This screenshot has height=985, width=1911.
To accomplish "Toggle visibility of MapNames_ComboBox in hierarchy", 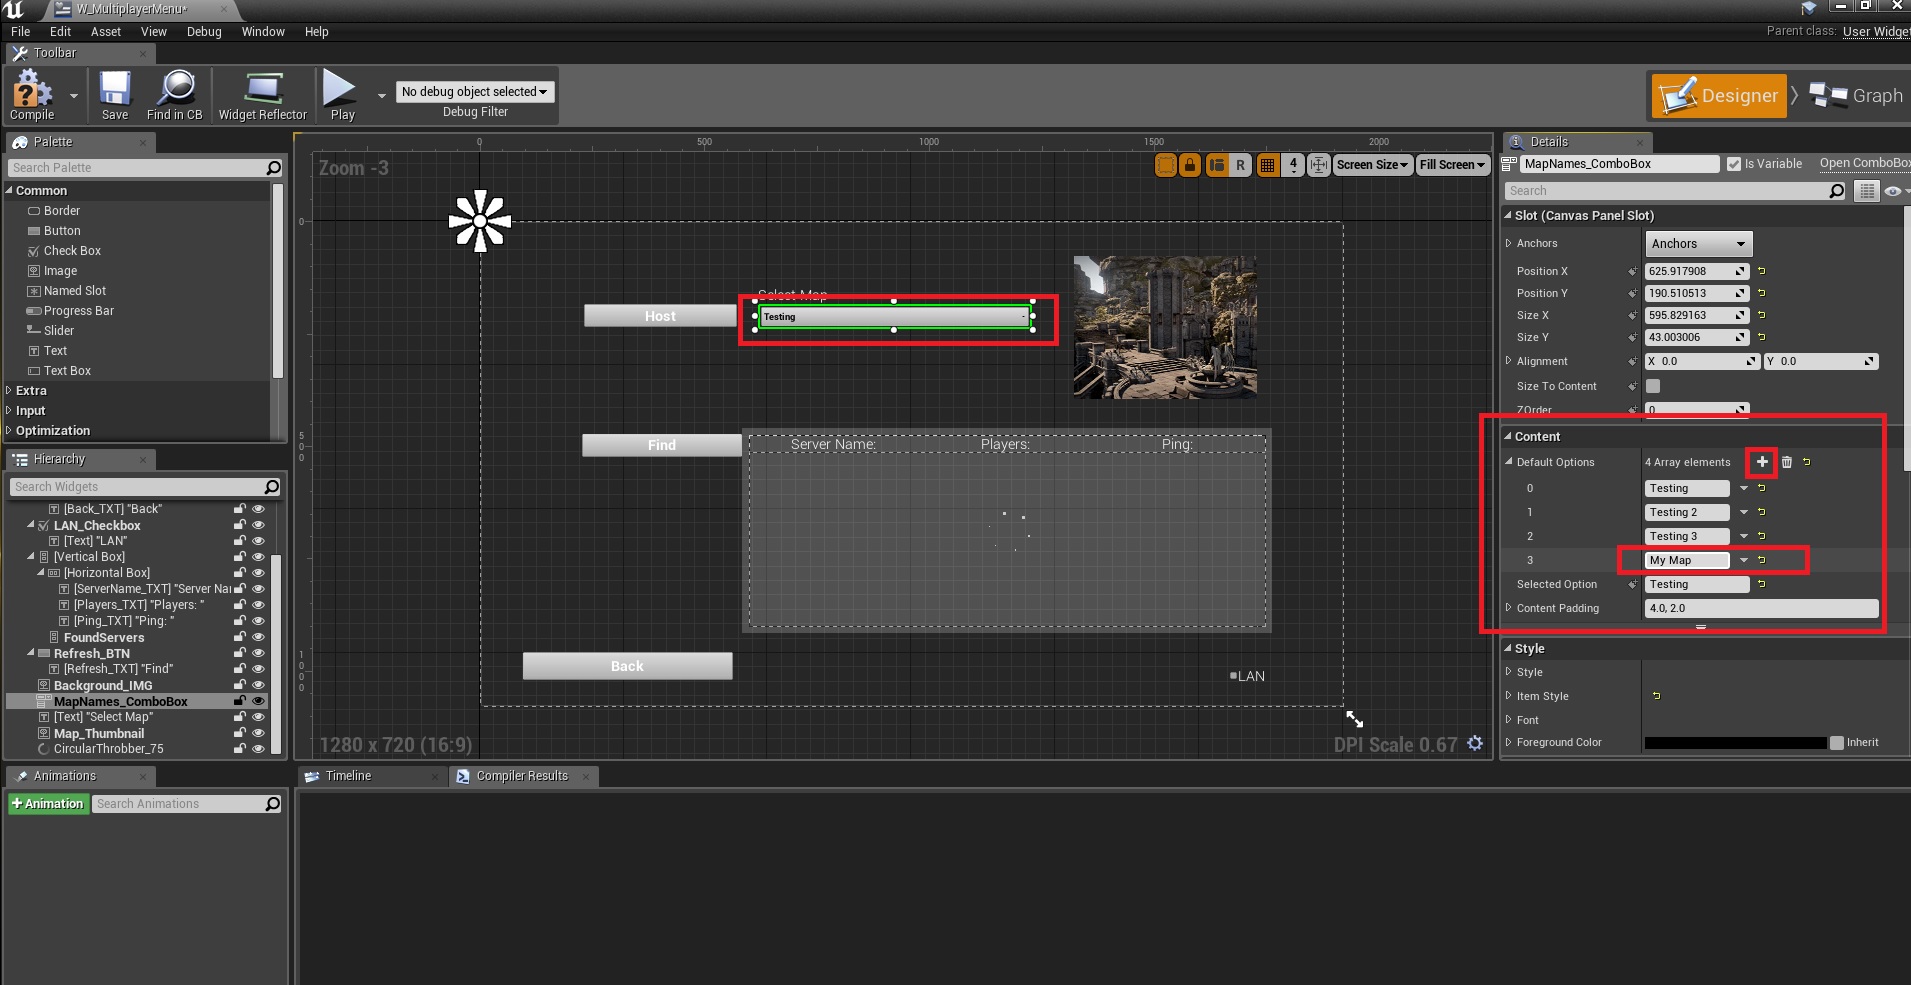I will [x=258, y=701].
